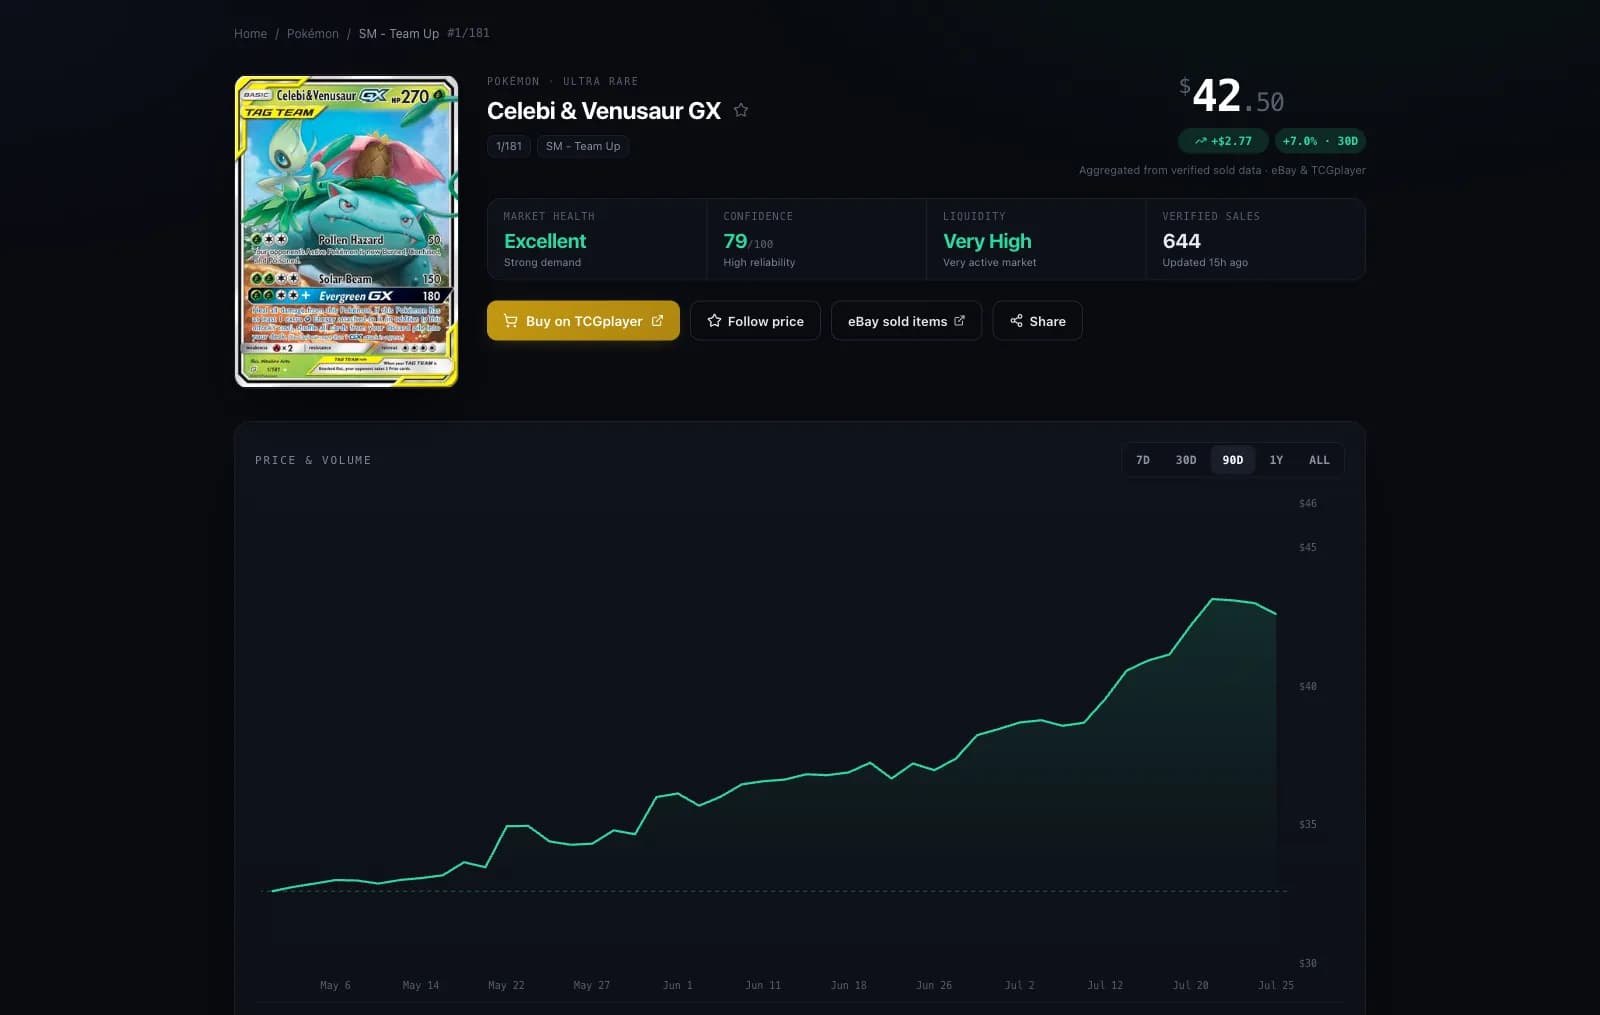The width and height of the screenshot is (1600, 1015).
Task: Click the #1/181 breadcrumb number
Action: [468, 33]
